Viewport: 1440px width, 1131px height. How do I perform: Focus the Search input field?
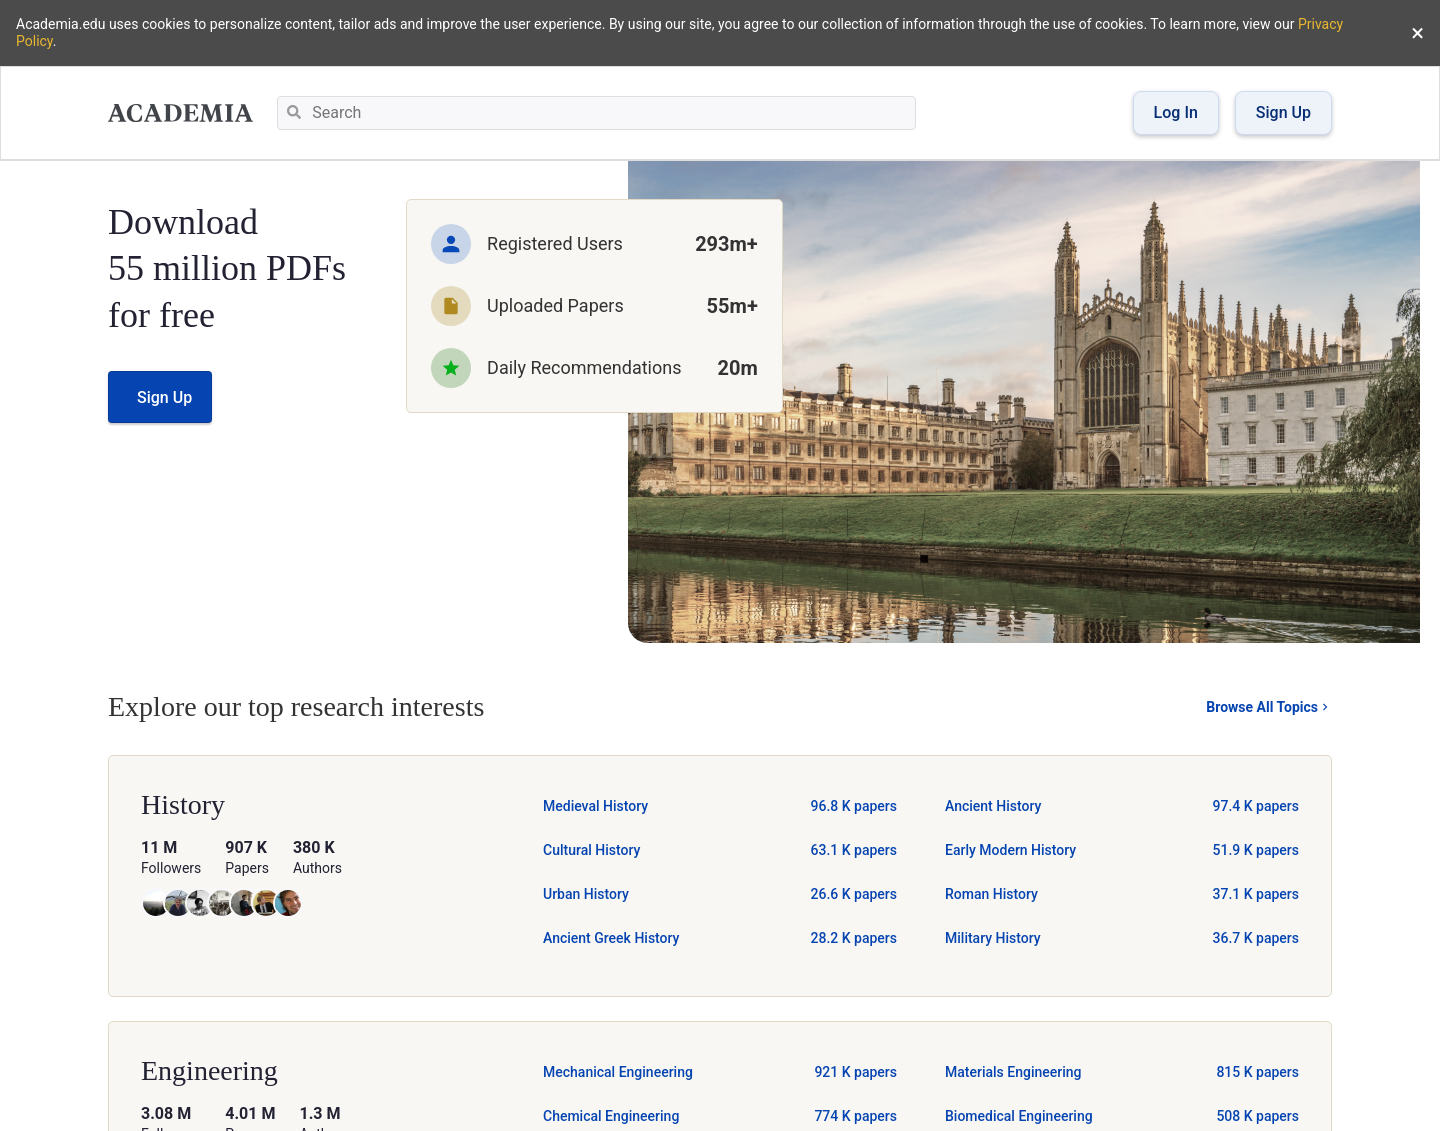coord(596,113)
